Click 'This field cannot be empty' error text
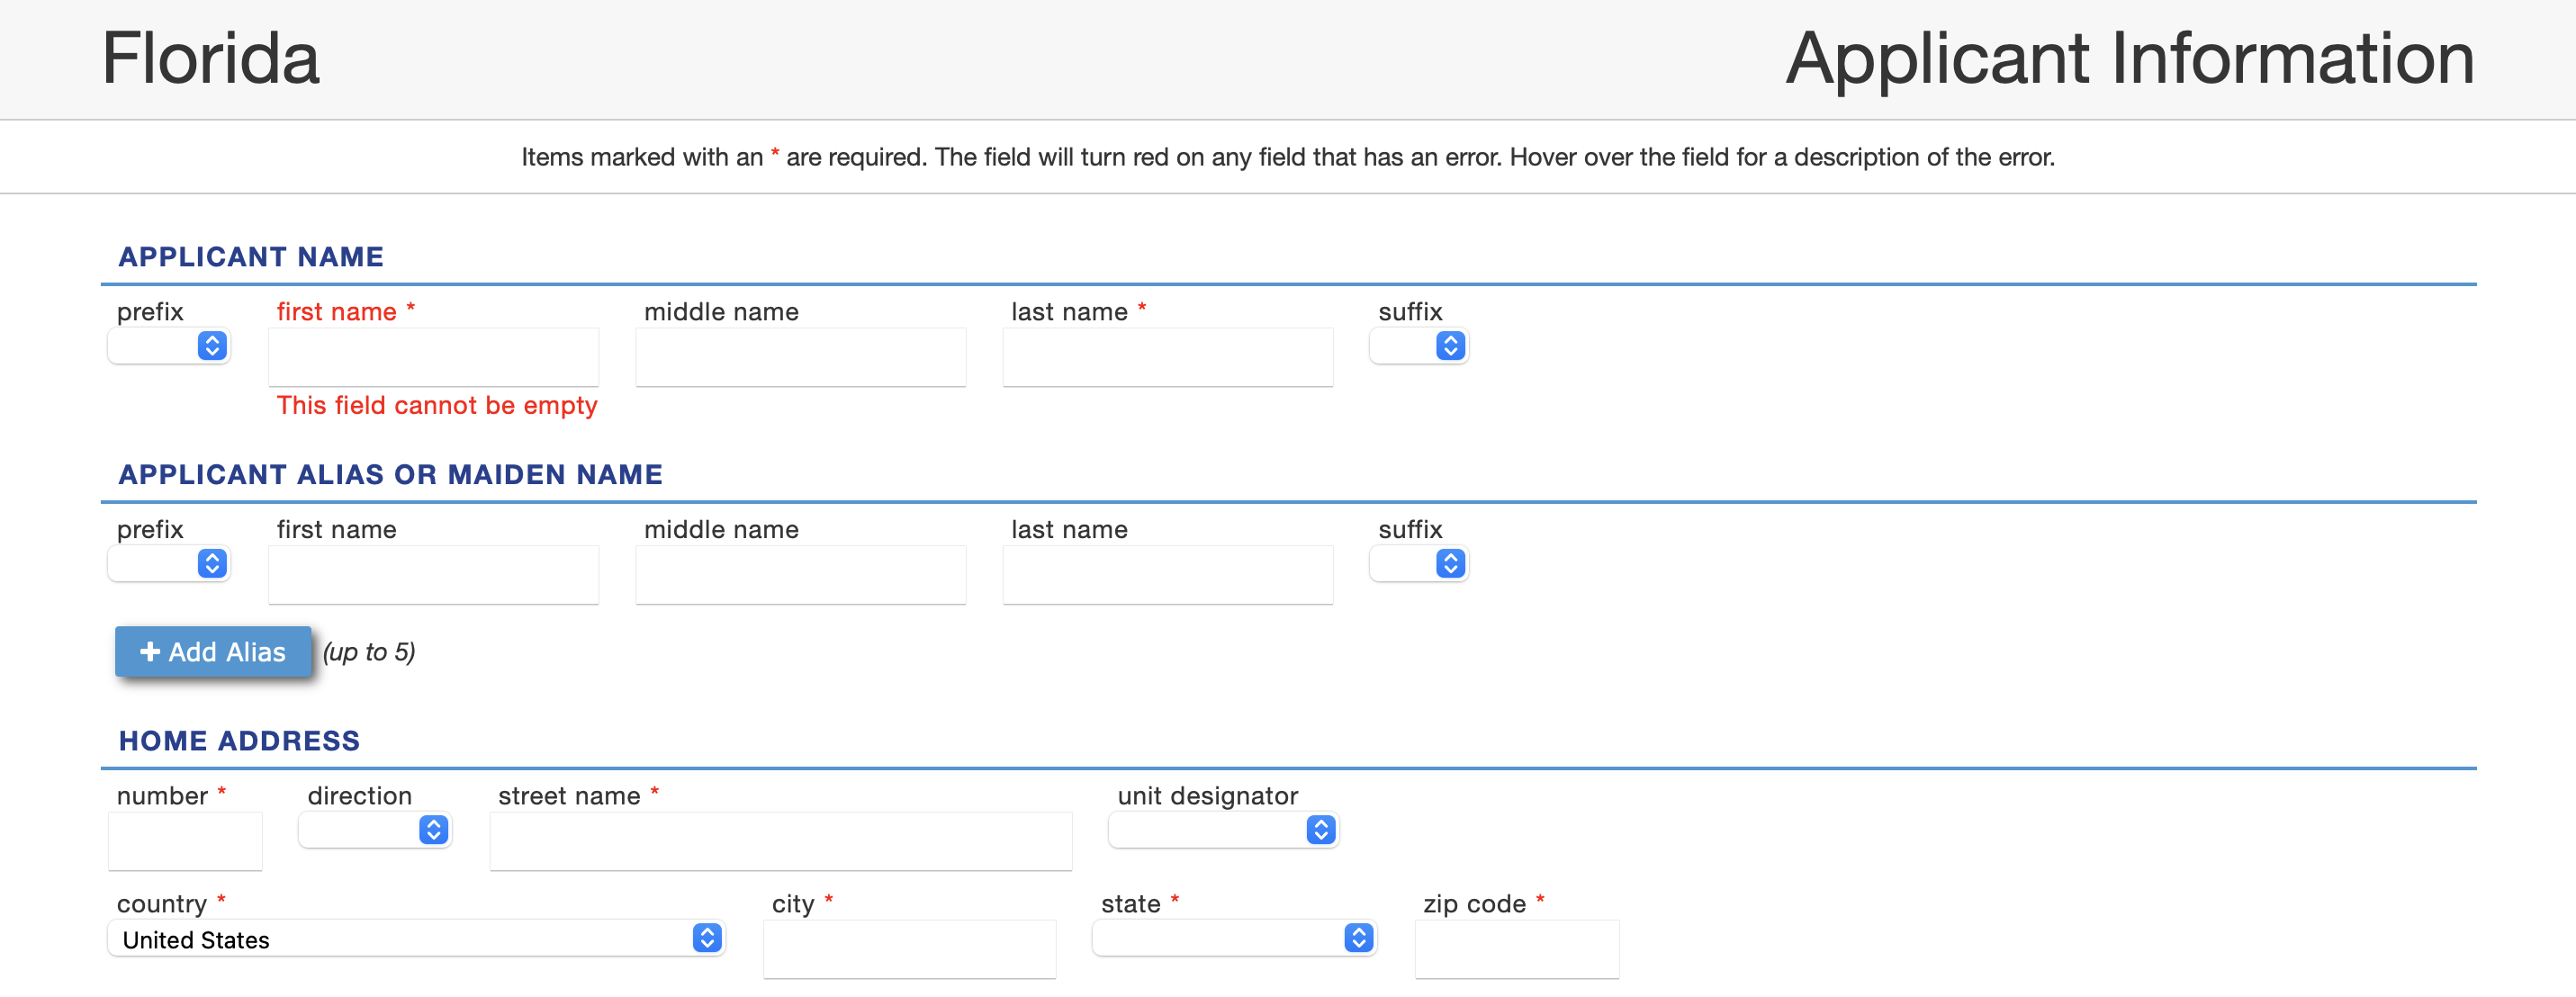 [x=437, y=406]
